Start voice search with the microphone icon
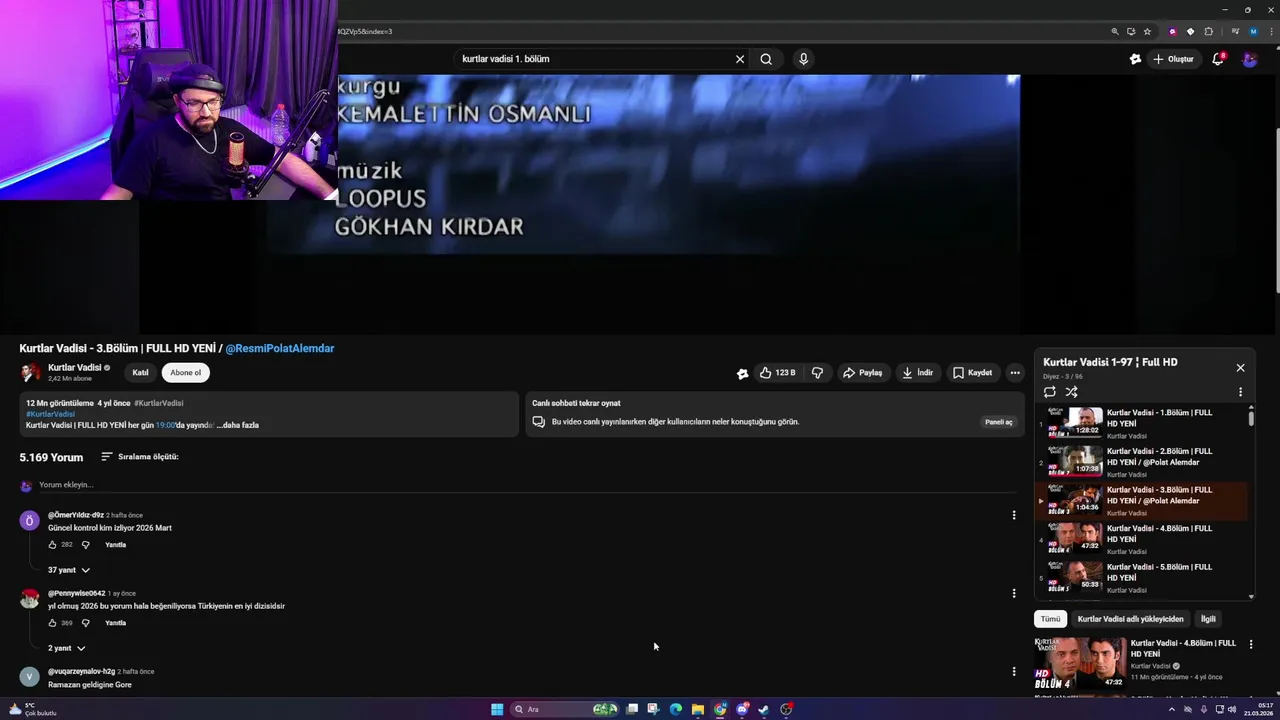This screenshot has height=720, width=1280. point(803,59)
